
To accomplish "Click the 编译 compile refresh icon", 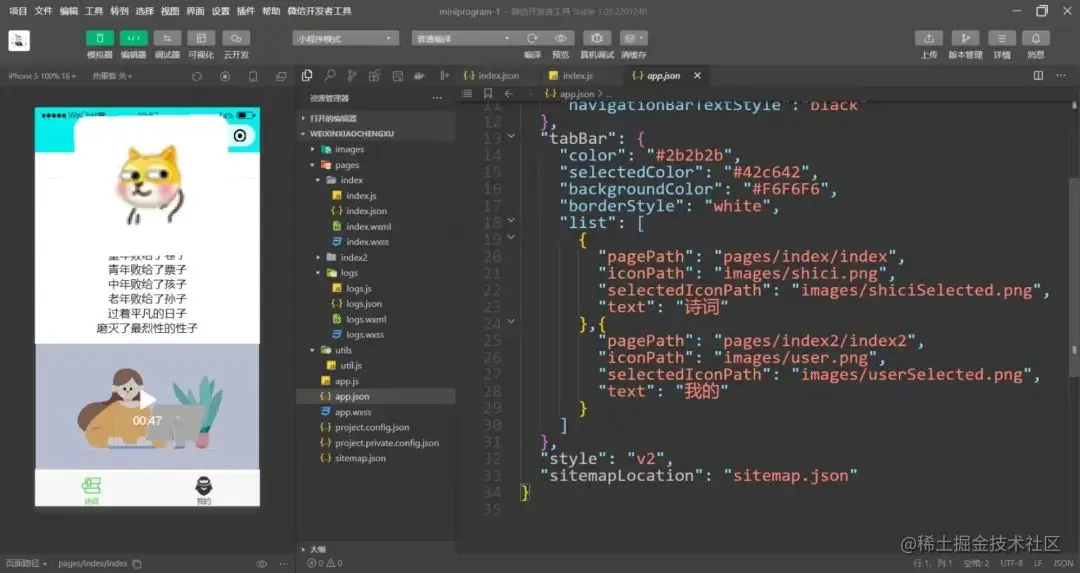I will (x=532, y=39).
